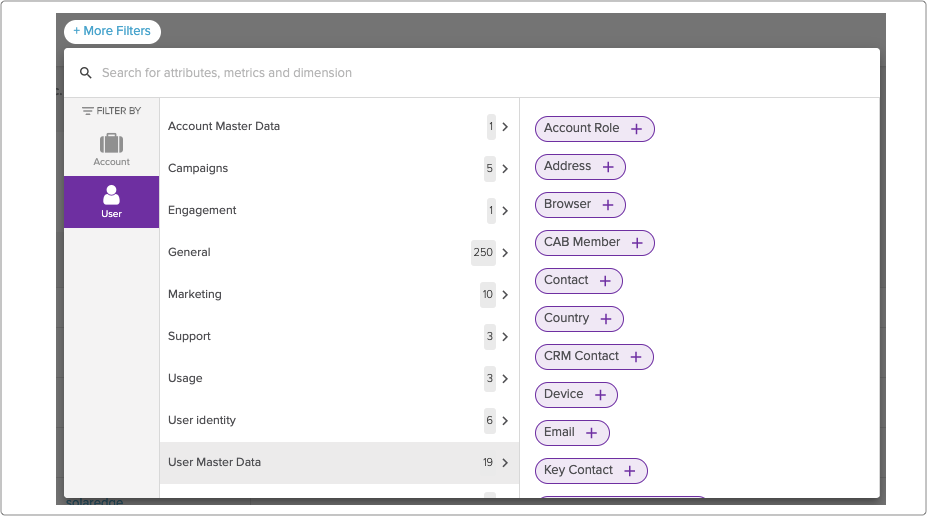Click the Filter By lines icon

pos(87,111)
